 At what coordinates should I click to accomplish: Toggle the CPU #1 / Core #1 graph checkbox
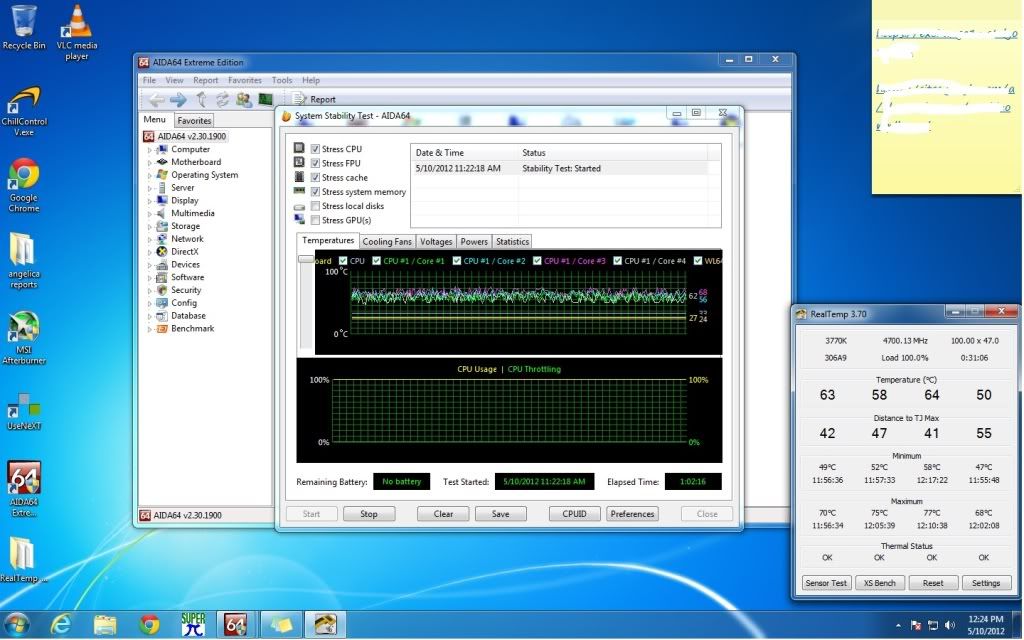click(376, 261)
